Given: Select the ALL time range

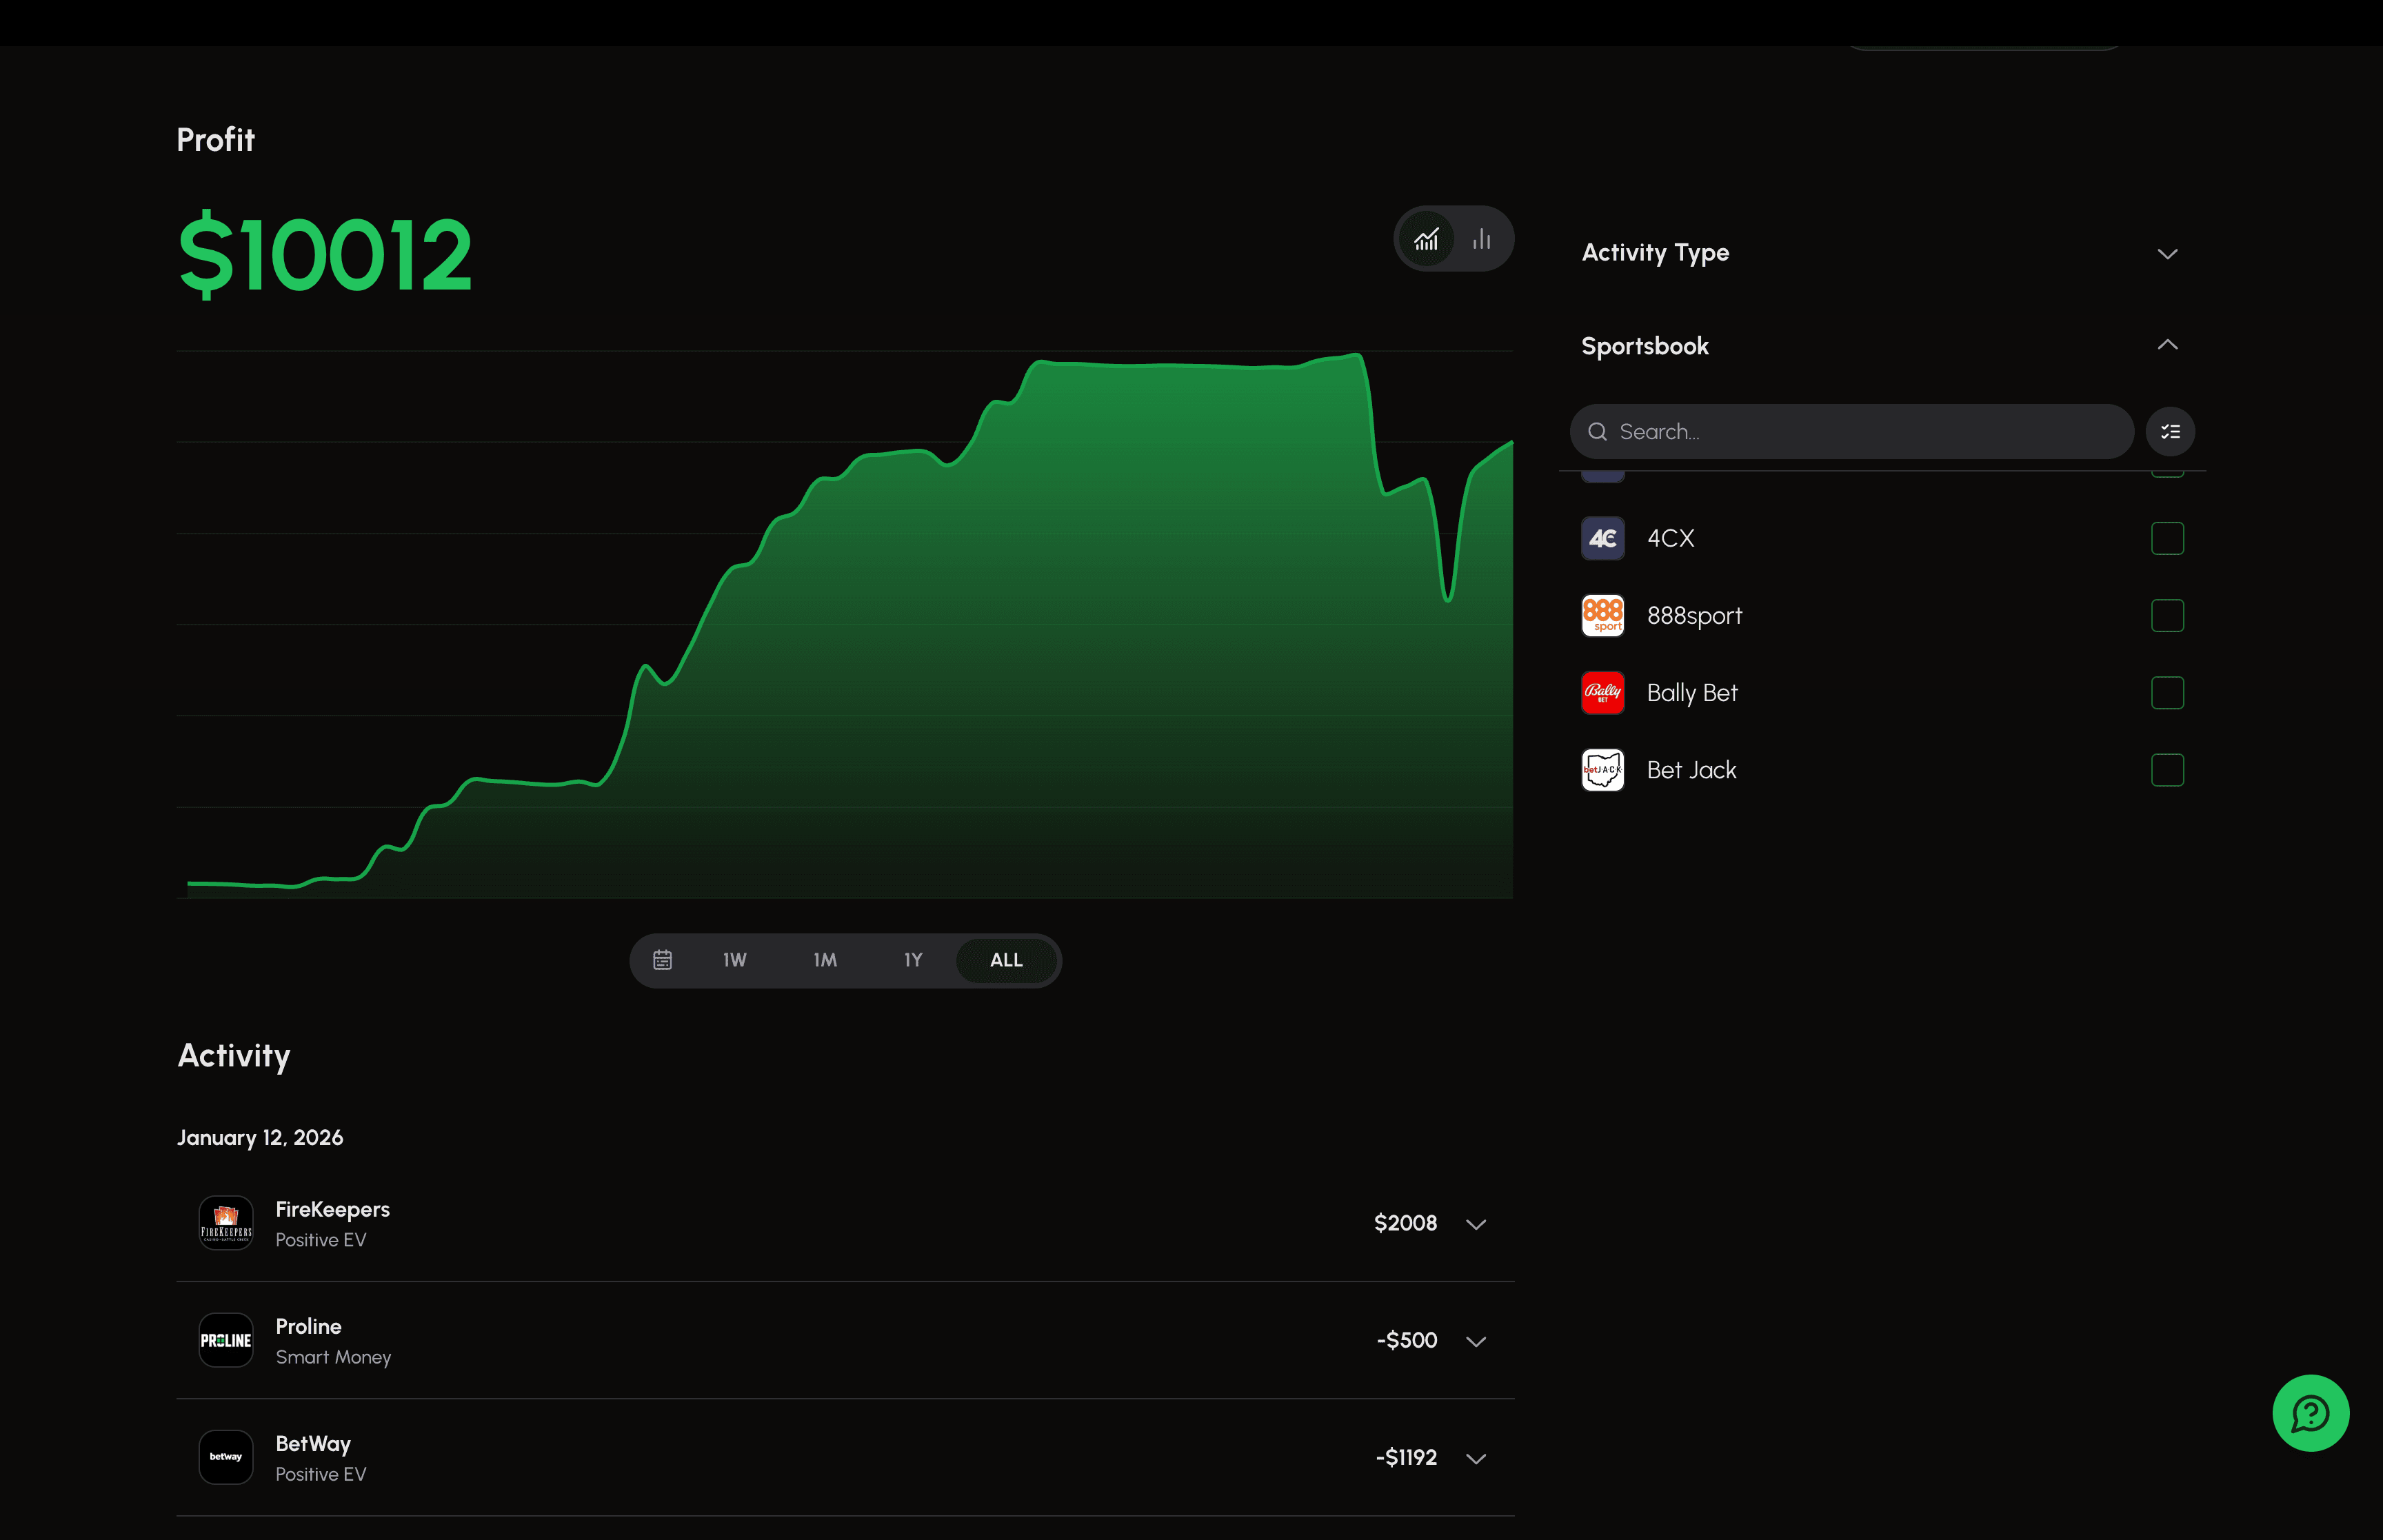Looking at the screenshot, I should 1006,959.
